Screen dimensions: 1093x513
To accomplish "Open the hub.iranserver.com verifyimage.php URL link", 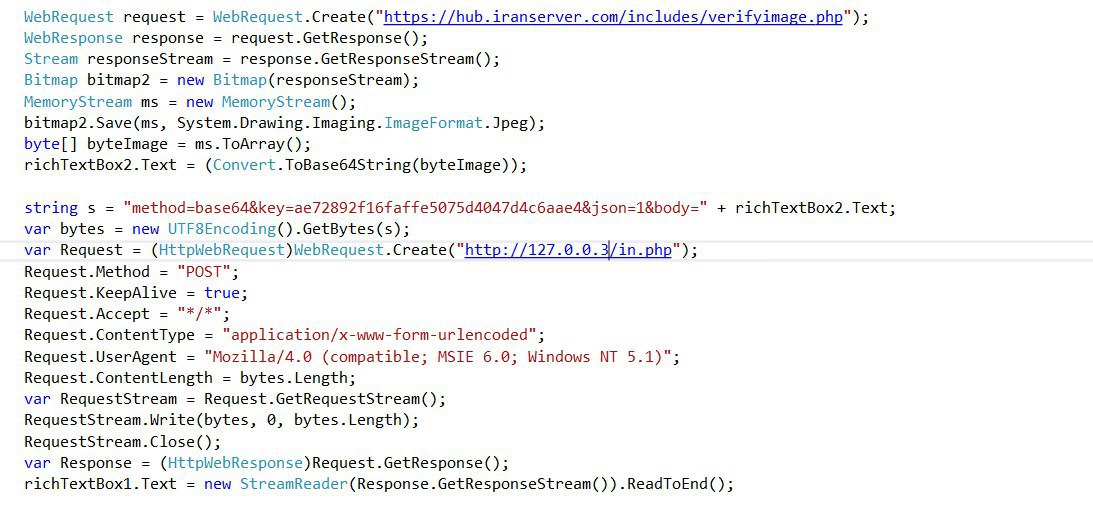I will click(613, 17).
